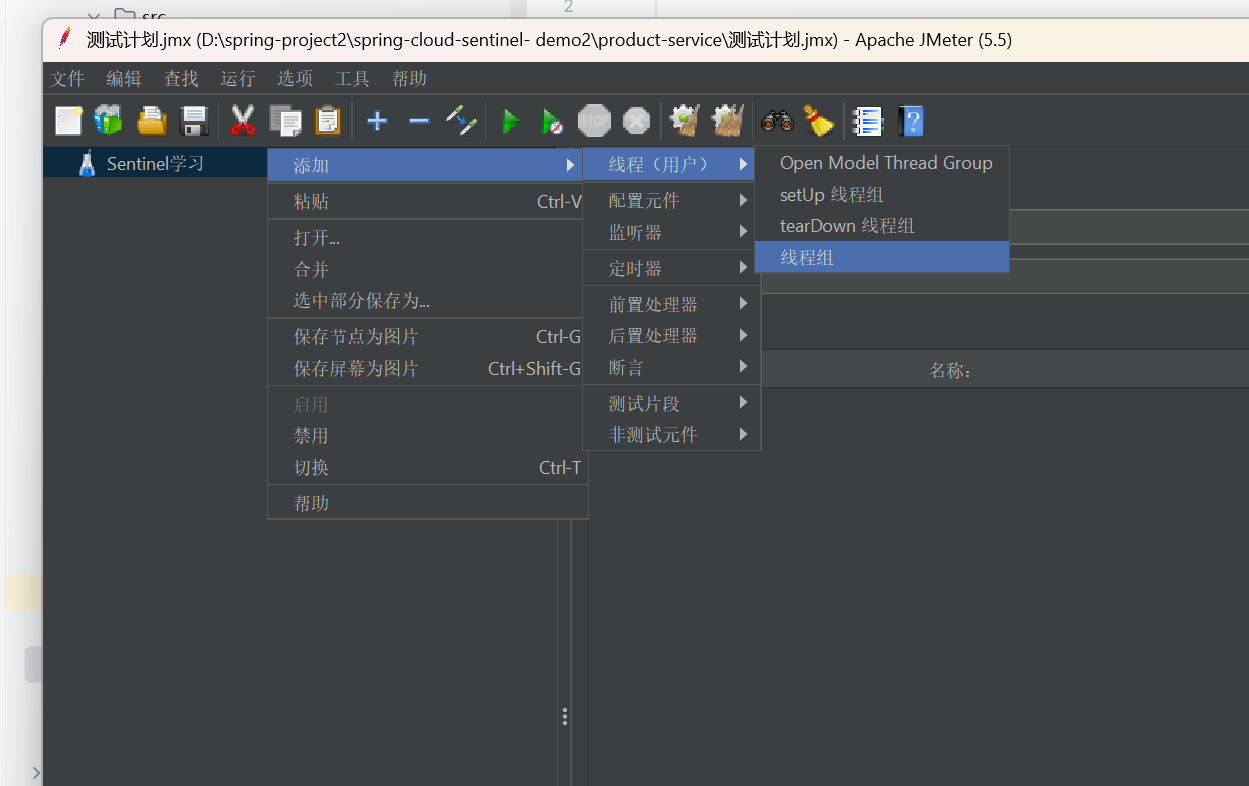This screenshot has height=786, width=1249.
Task: Select 保存节点为图片 entry
Action: [x=427, y=336]
